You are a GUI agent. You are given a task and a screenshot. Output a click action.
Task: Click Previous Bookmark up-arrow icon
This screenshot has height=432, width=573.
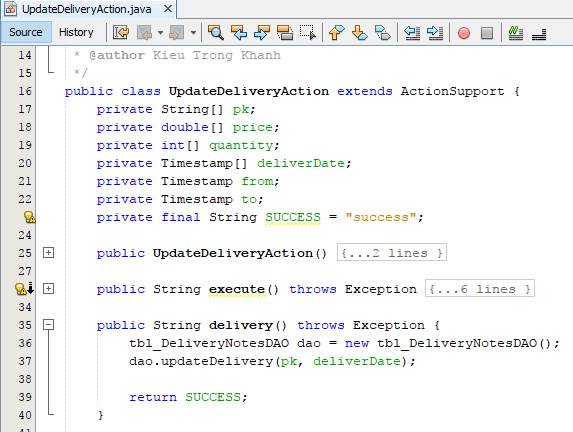(336, 33)
